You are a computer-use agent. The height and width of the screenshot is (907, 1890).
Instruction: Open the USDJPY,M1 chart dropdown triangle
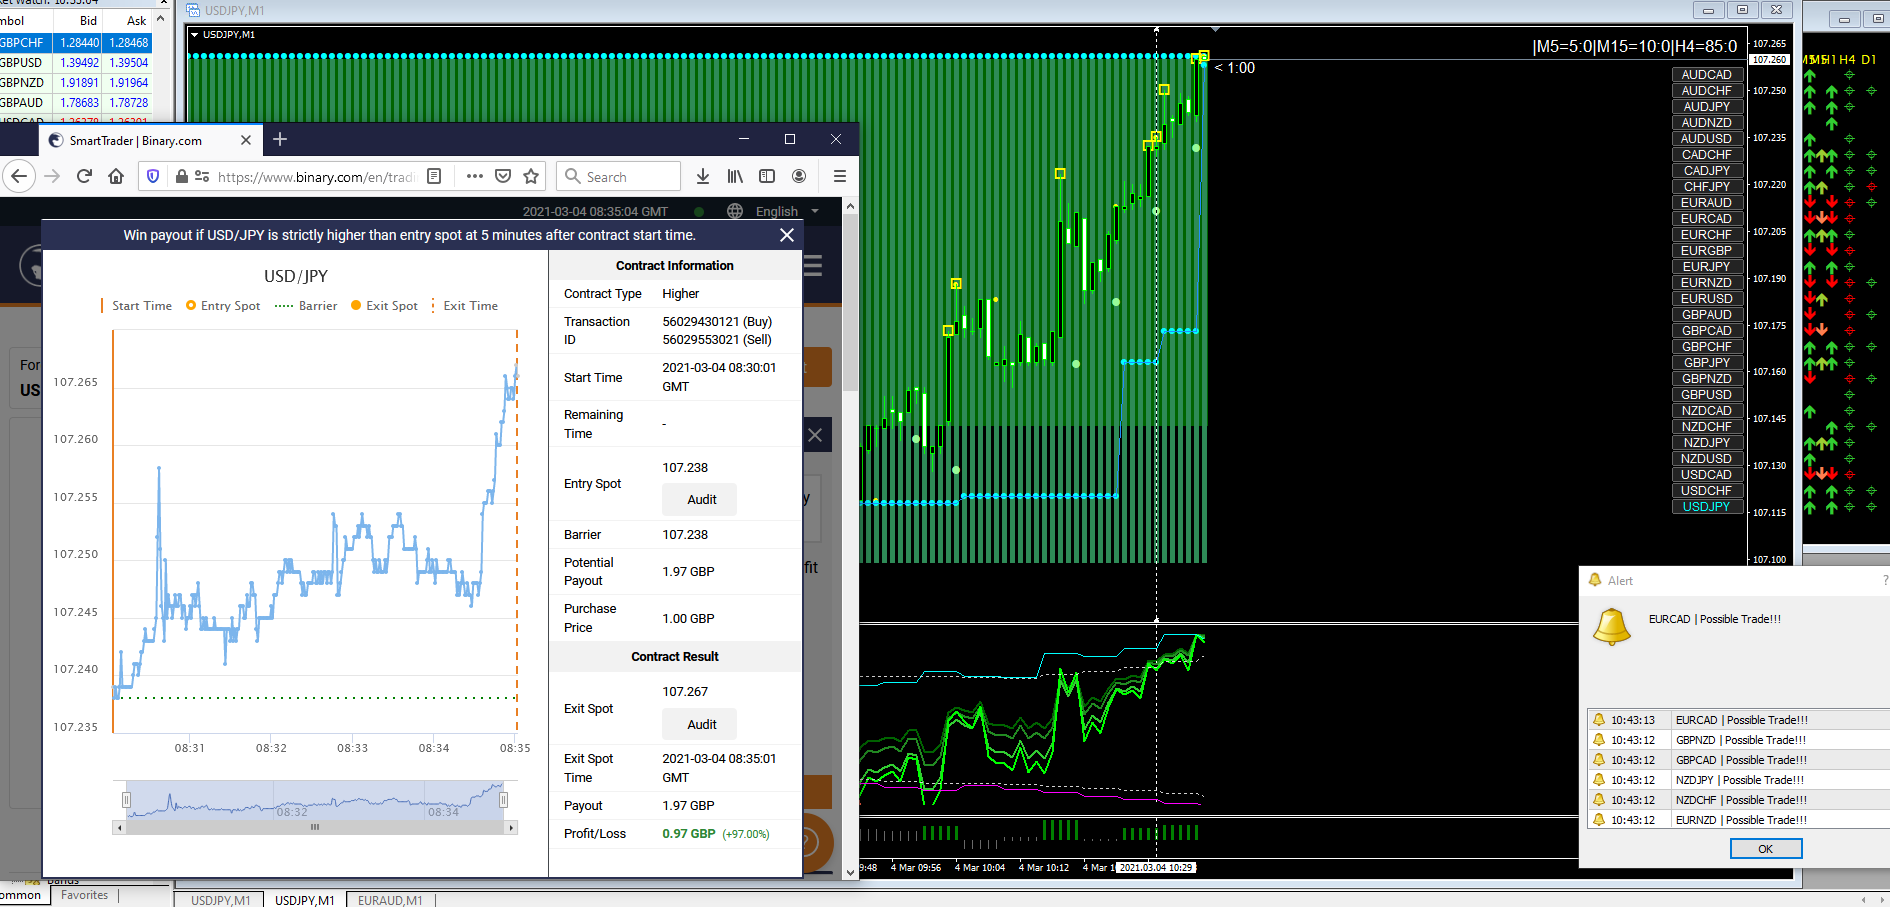194,35
